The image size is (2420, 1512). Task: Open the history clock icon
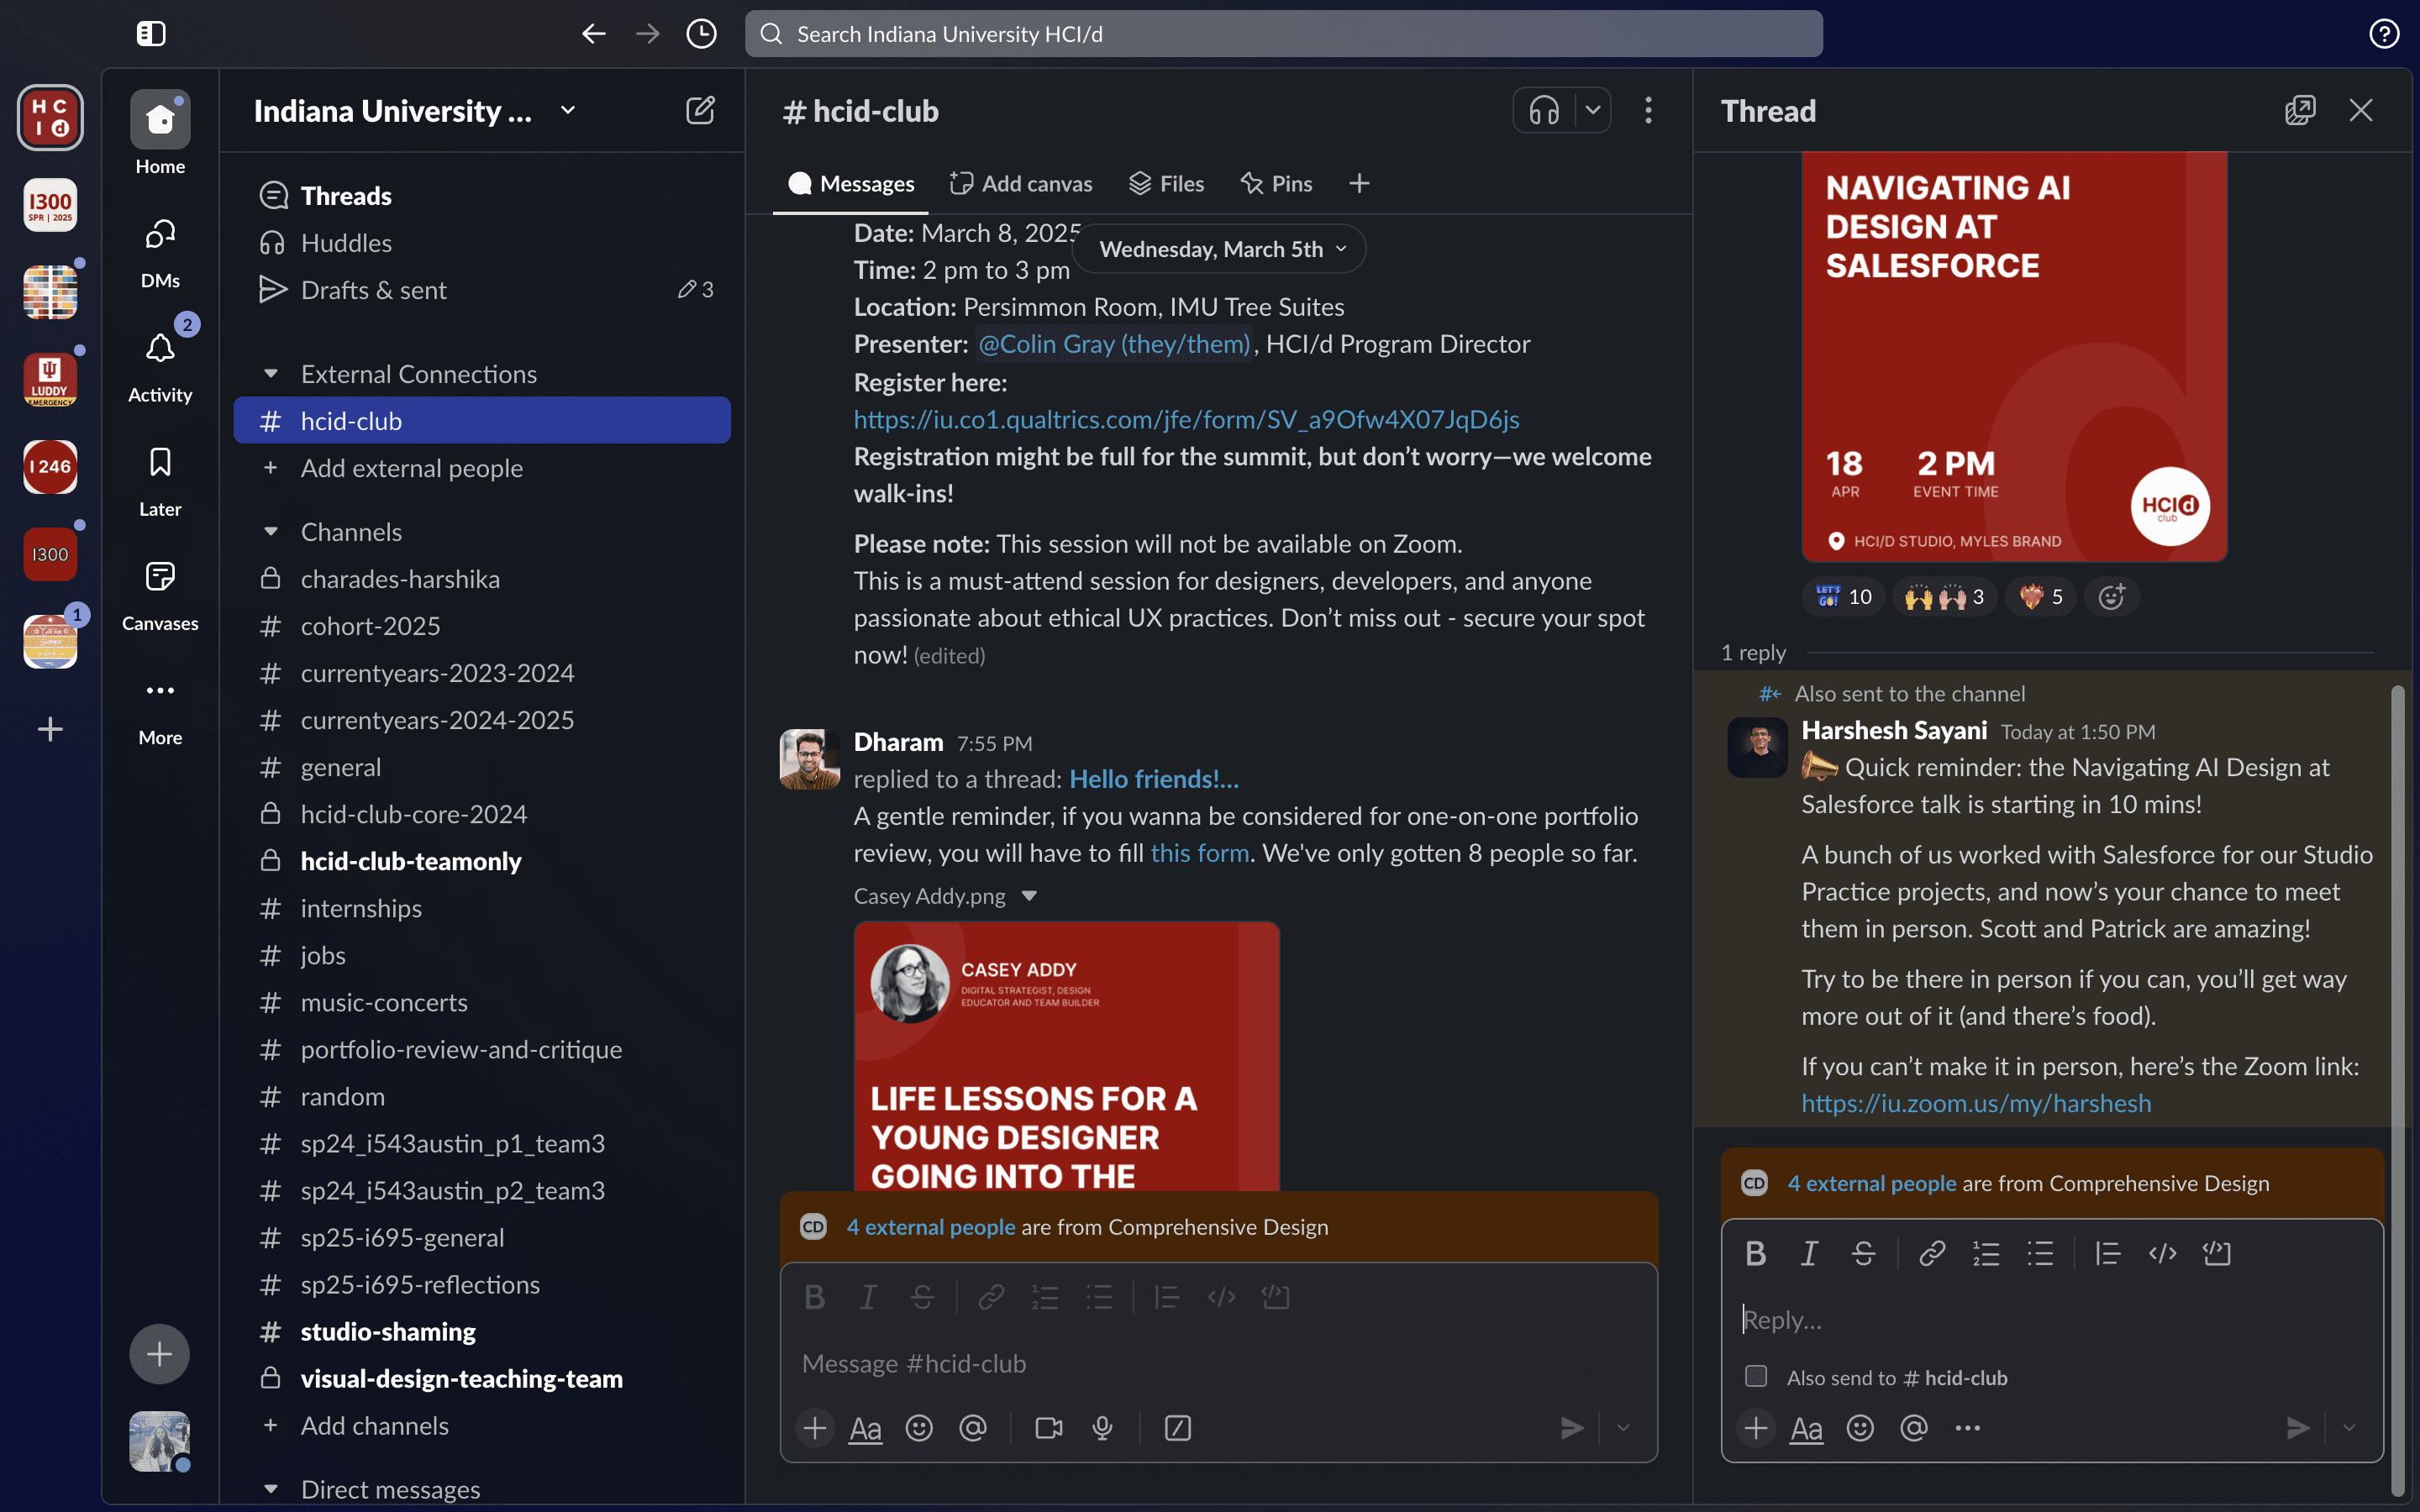(x=701, y=34)
